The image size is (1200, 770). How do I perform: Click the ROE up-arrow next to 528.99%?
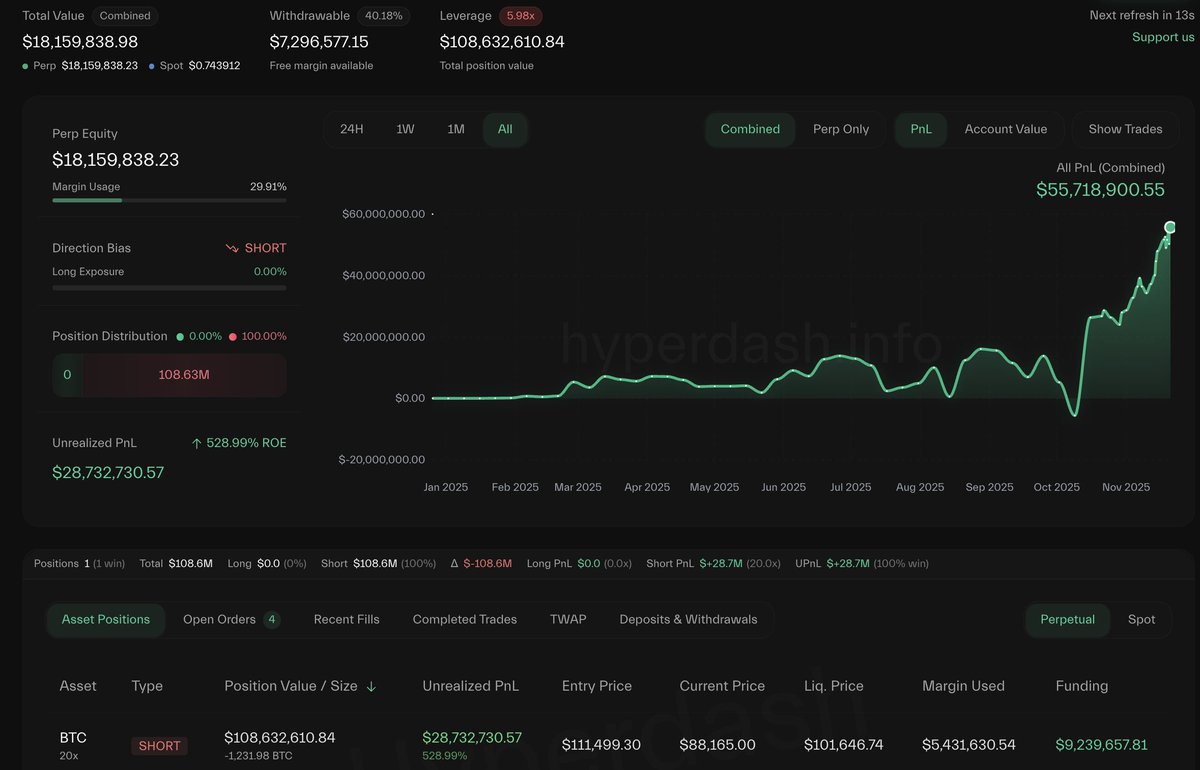(199, 443)
